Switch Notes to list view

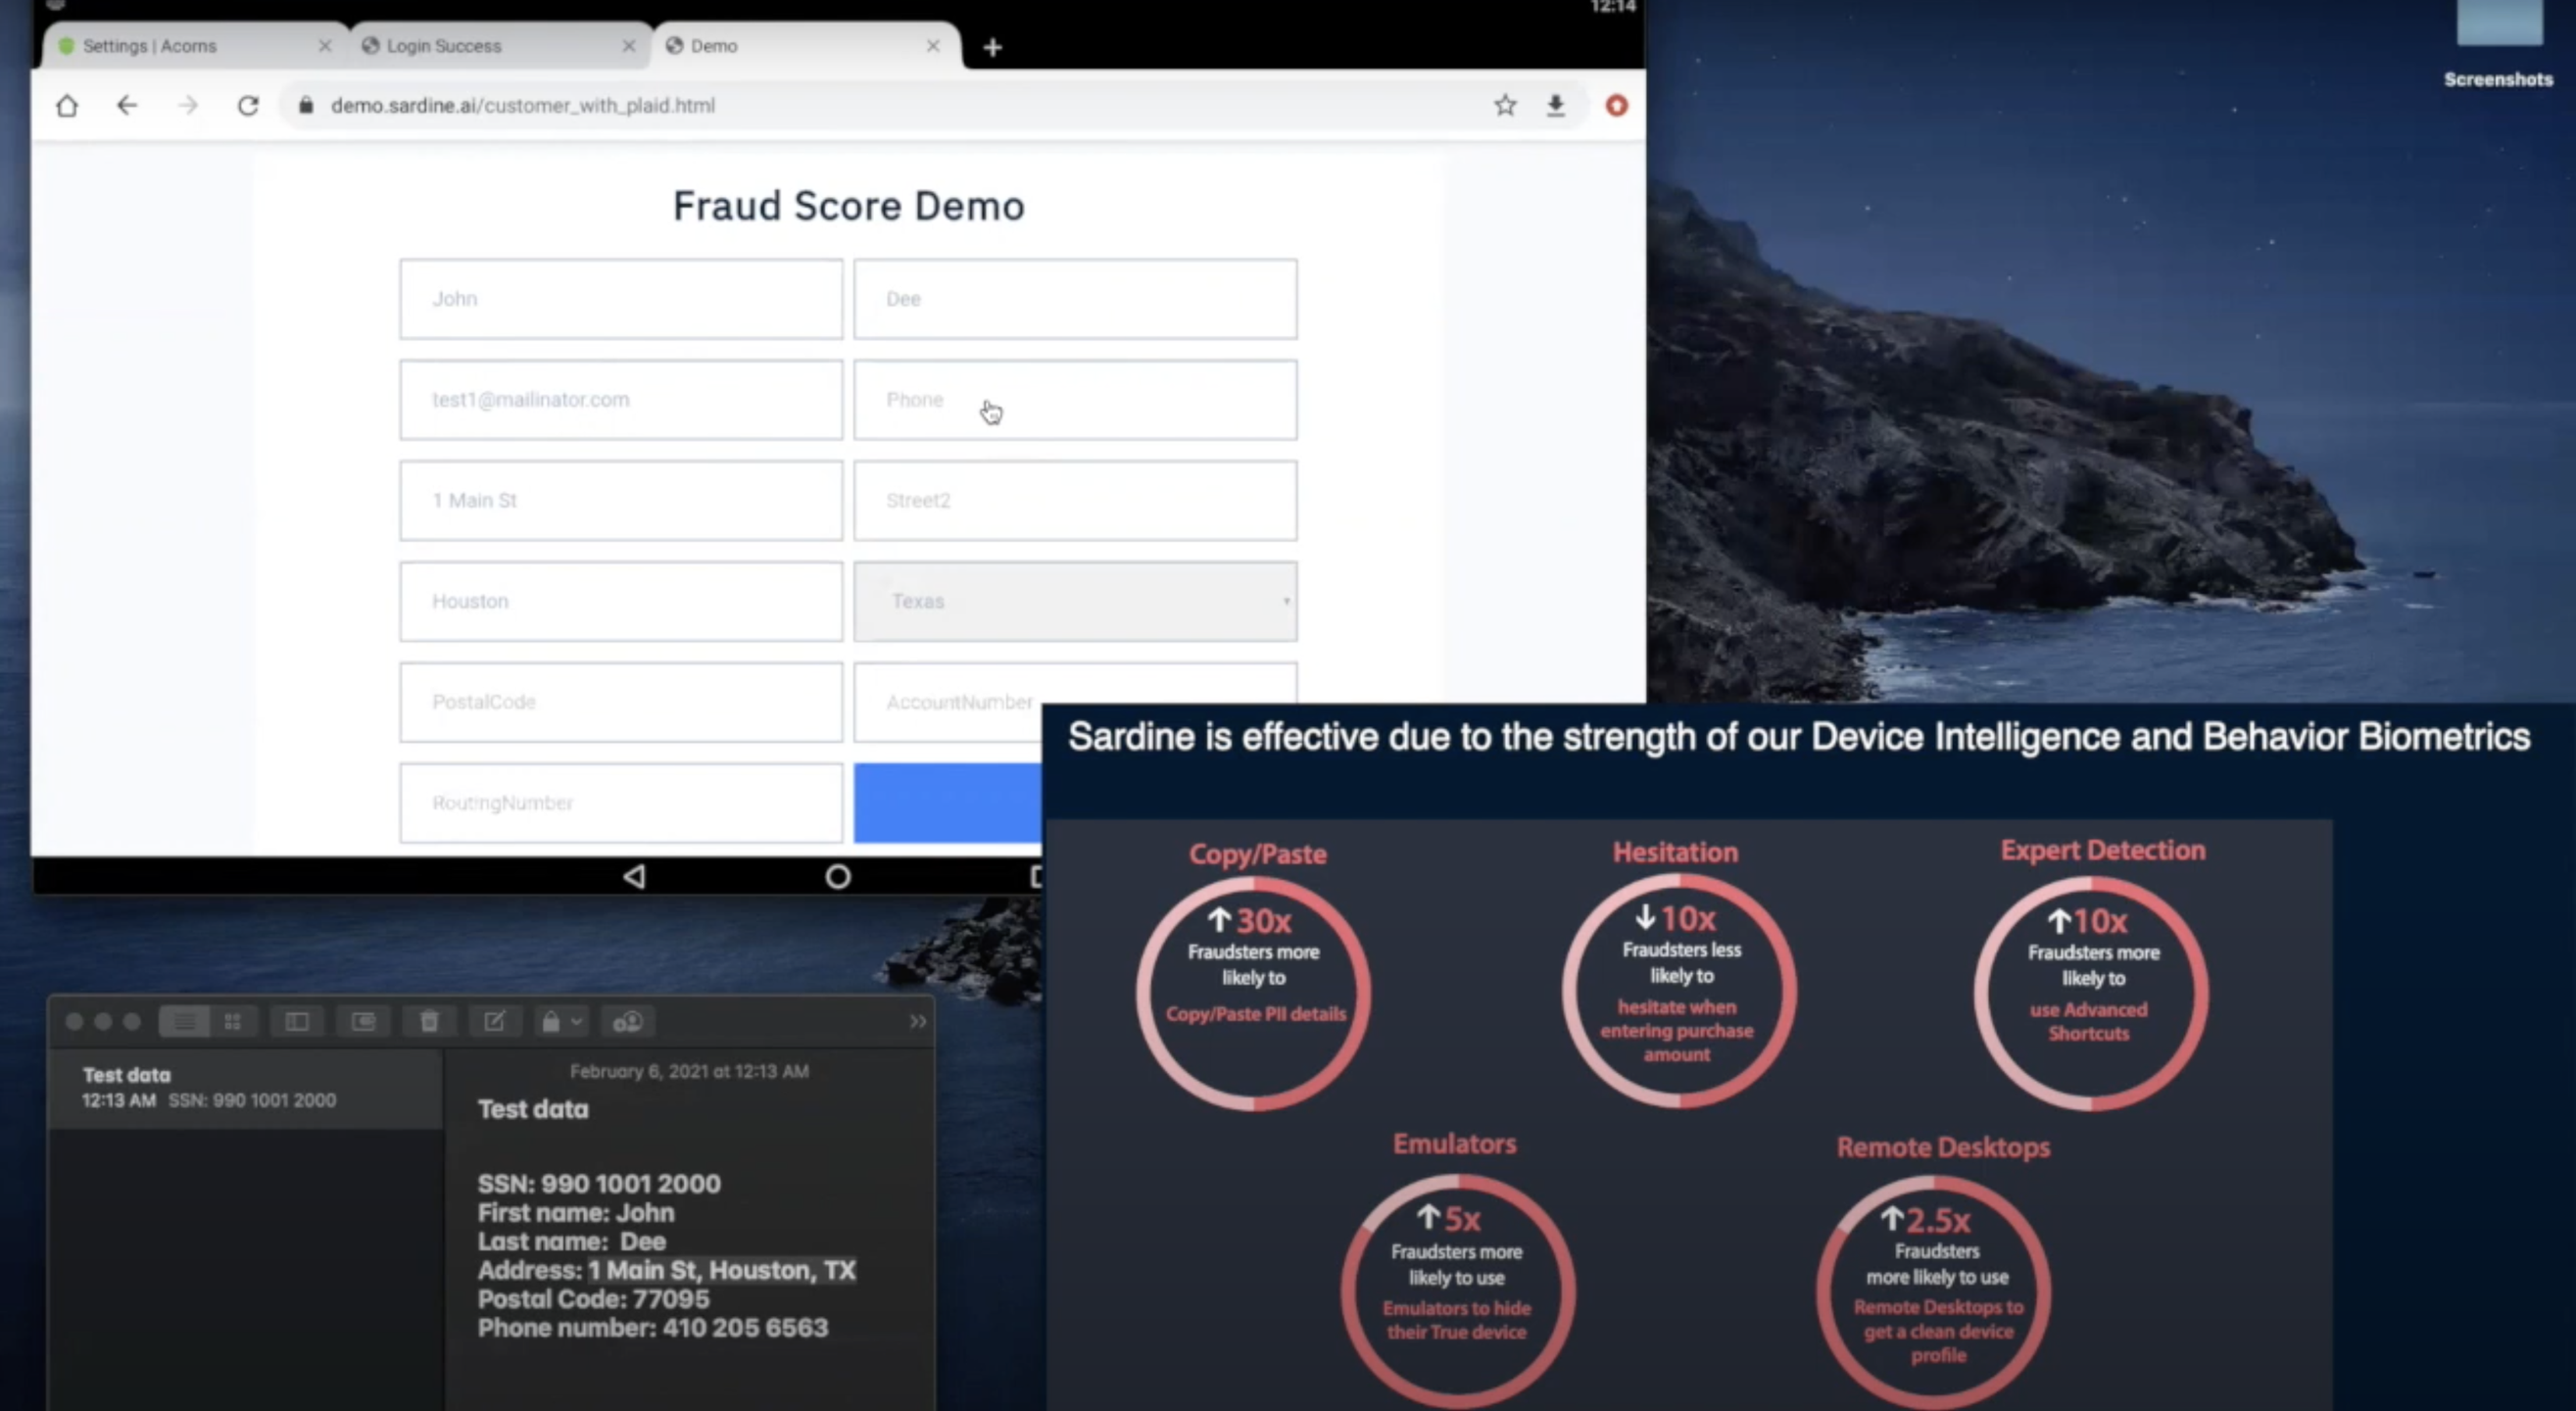point(185,1021)
